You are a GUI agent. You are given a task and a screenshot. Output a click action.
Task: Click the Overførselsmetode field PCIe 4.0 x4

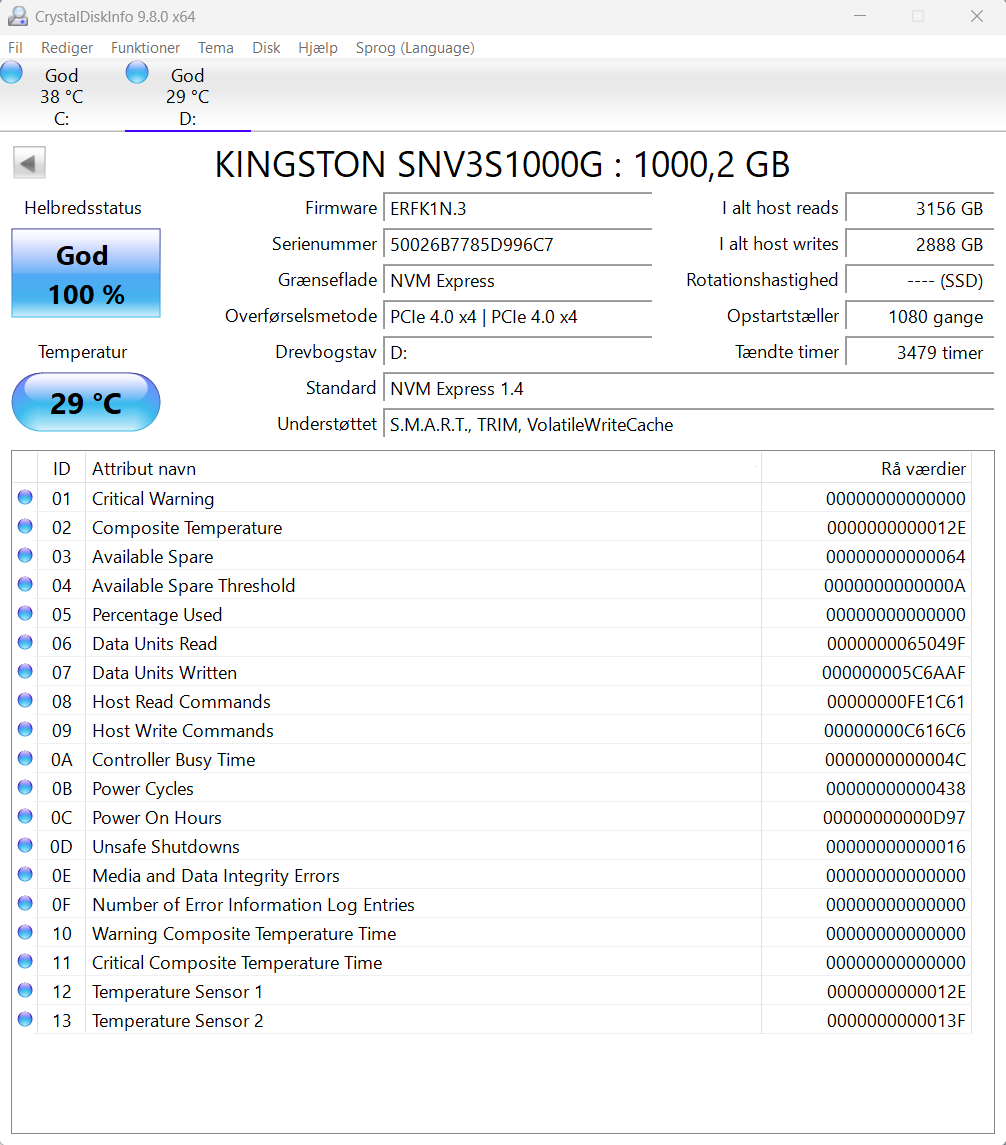(517, 317)
